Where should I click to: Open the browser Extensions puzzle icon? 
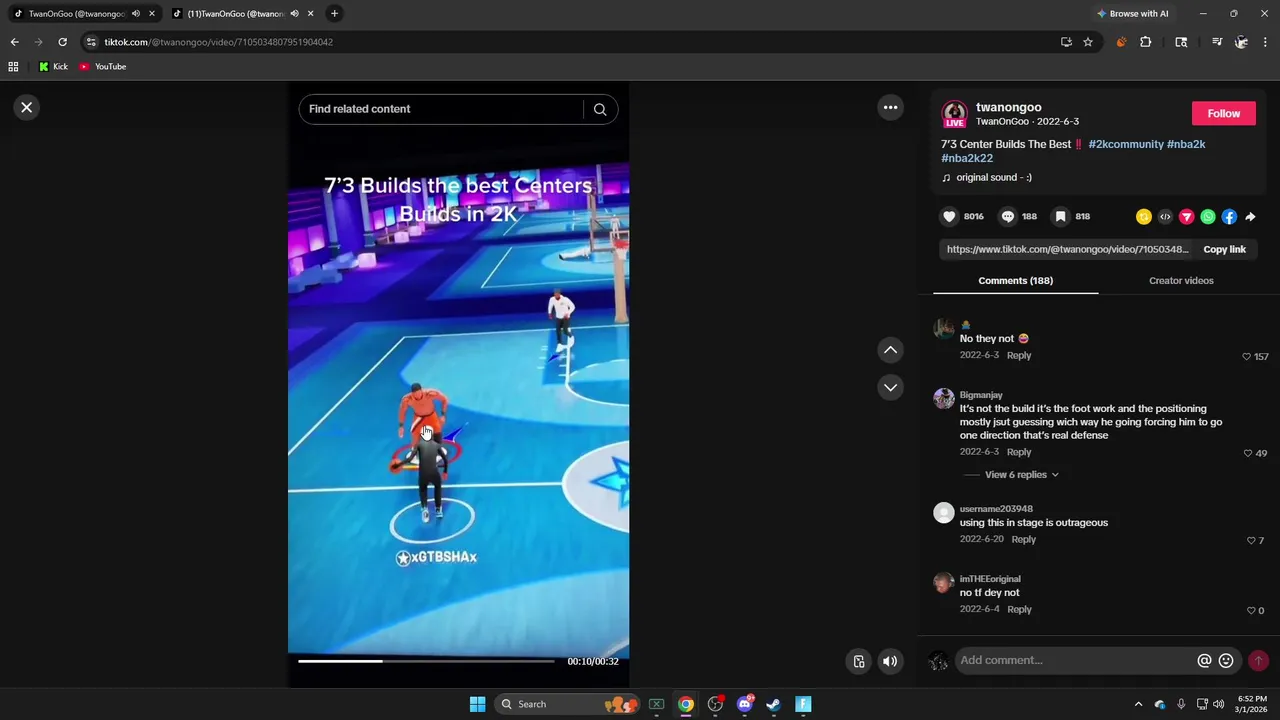tap(1146, 42)
